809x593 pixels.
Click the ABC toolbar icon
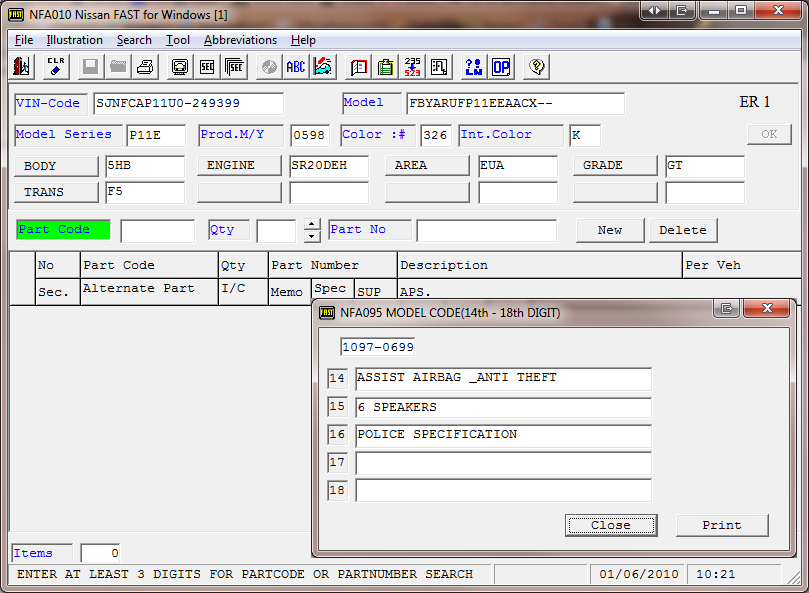[x=296, y=67]
